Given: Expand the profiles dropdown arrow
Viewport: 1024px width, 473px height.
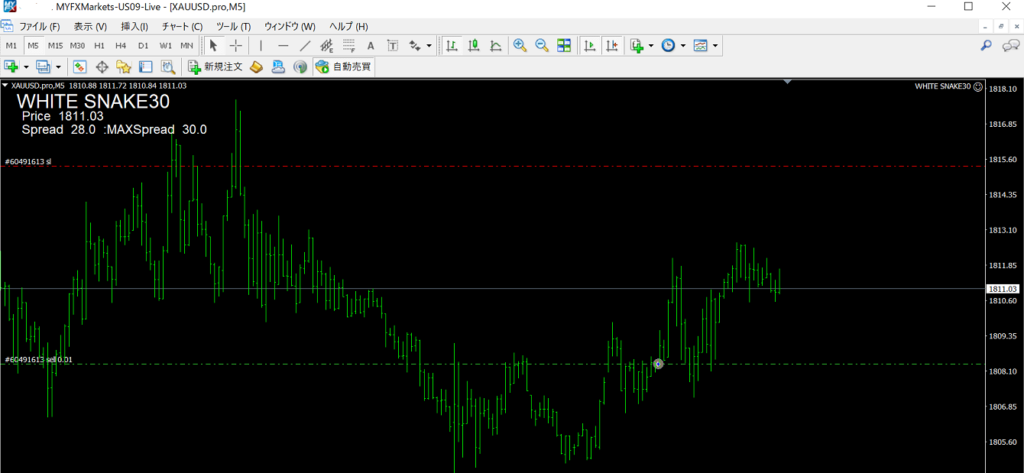Looking at the screenshot, I should tap(58, 67).
